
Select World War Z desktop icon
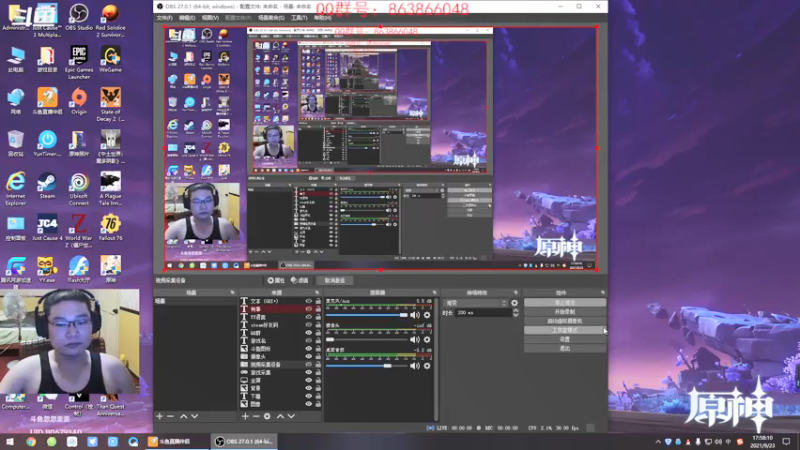tap(79, 231)
